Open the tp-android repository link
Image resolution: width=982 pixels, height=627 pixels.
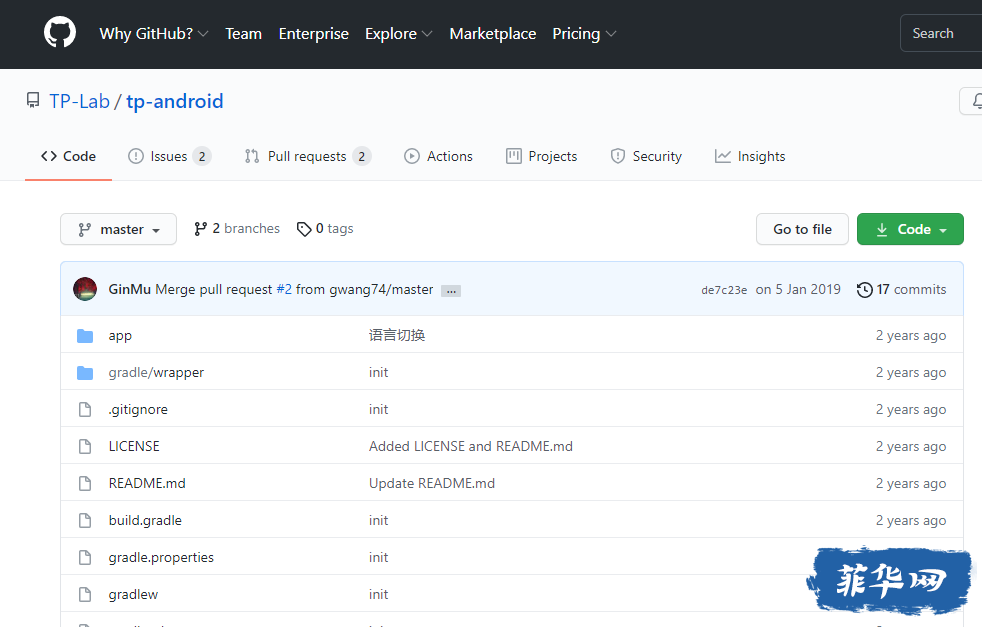pos(175,101)
